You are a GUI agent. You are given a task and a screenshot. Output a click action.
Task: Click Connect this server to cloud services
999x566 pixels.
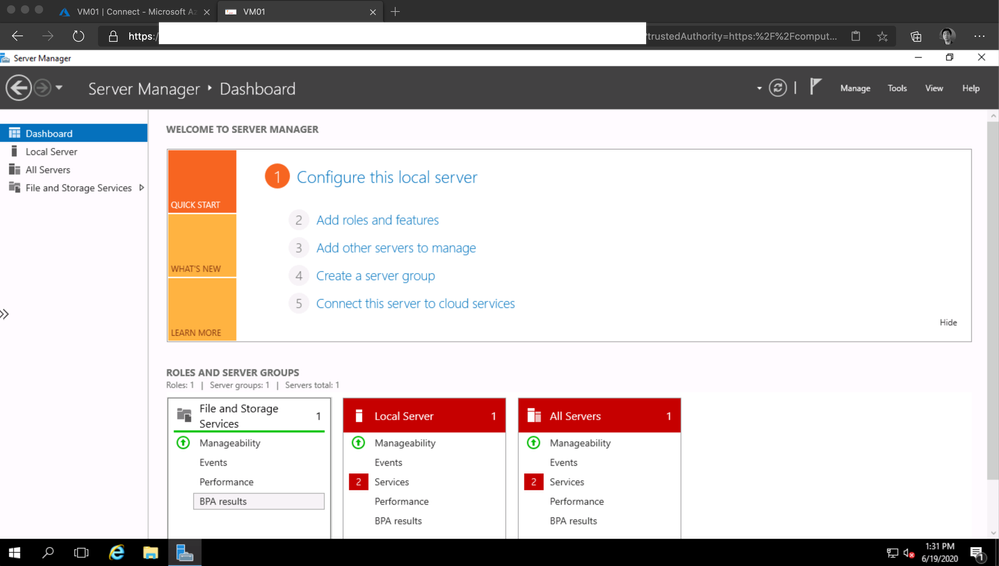coord(415,304)
